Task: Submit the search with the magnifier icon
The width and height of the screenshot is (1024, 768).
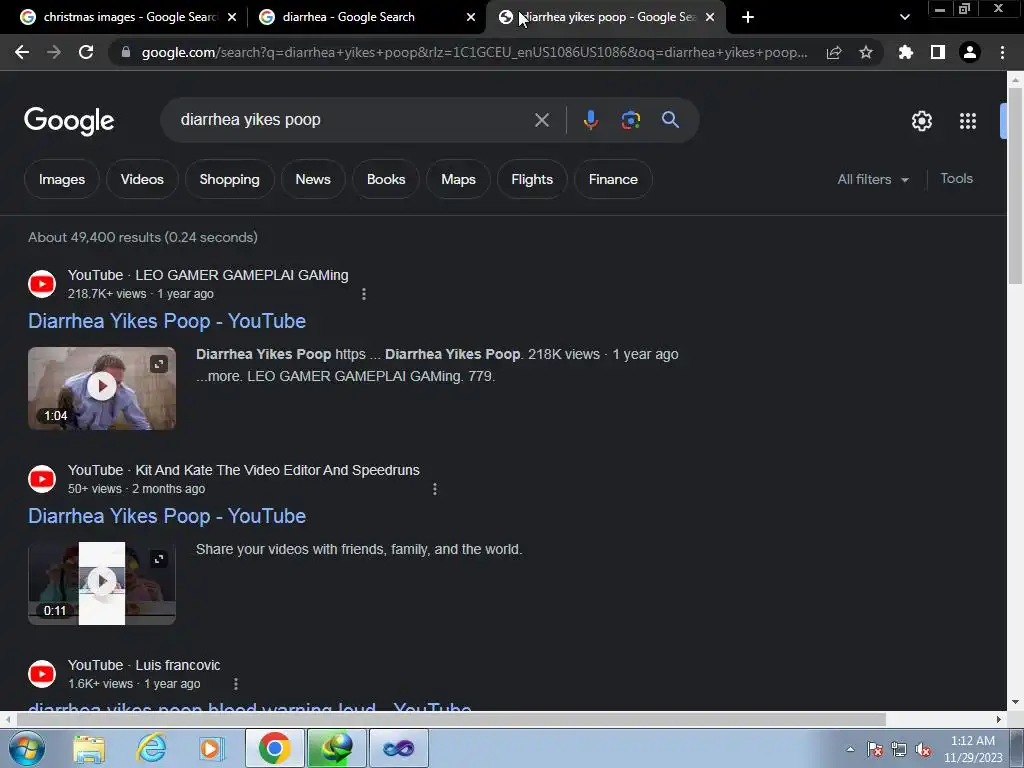Action: tap(671, 120)
